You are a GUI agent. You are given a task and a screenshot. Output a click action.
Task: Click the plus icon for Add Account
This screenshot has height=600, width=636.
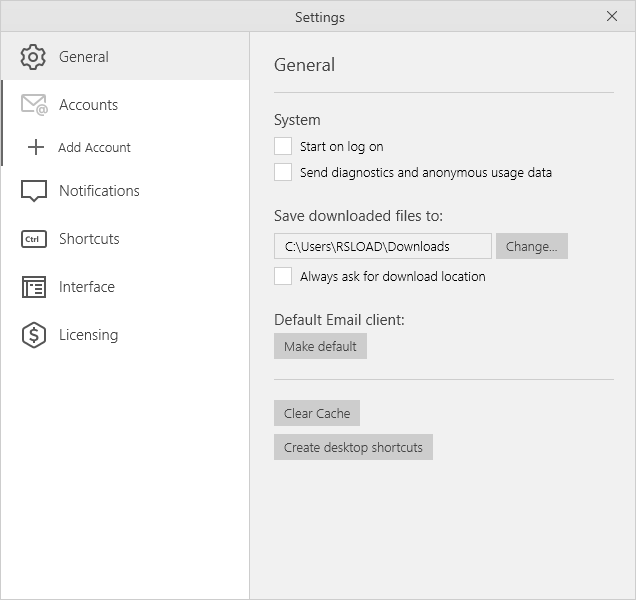[x=36, y=147]
